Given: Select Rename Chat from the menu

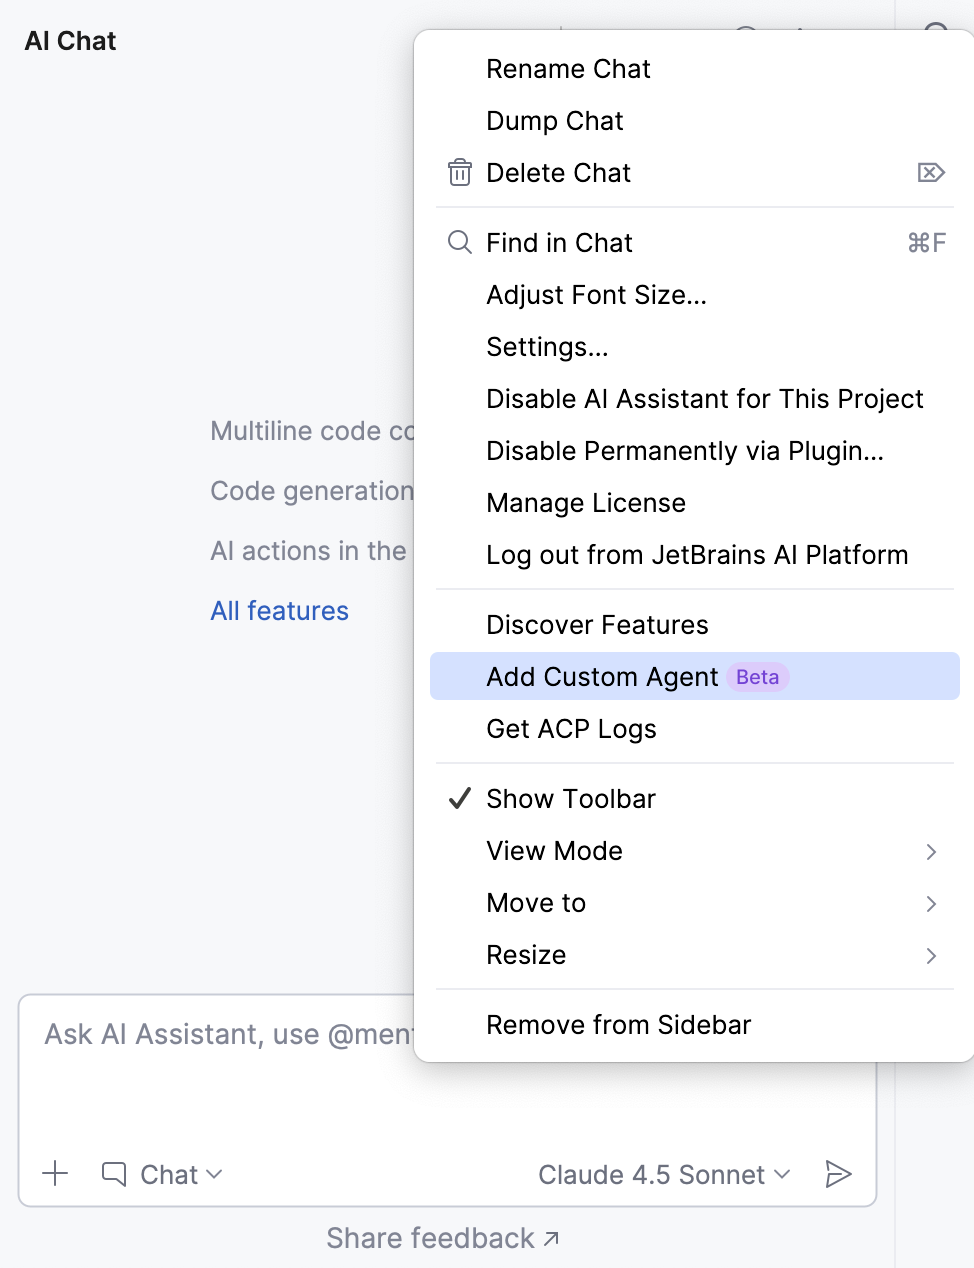Looking at the screenshot, I should (x=568, y=68).
